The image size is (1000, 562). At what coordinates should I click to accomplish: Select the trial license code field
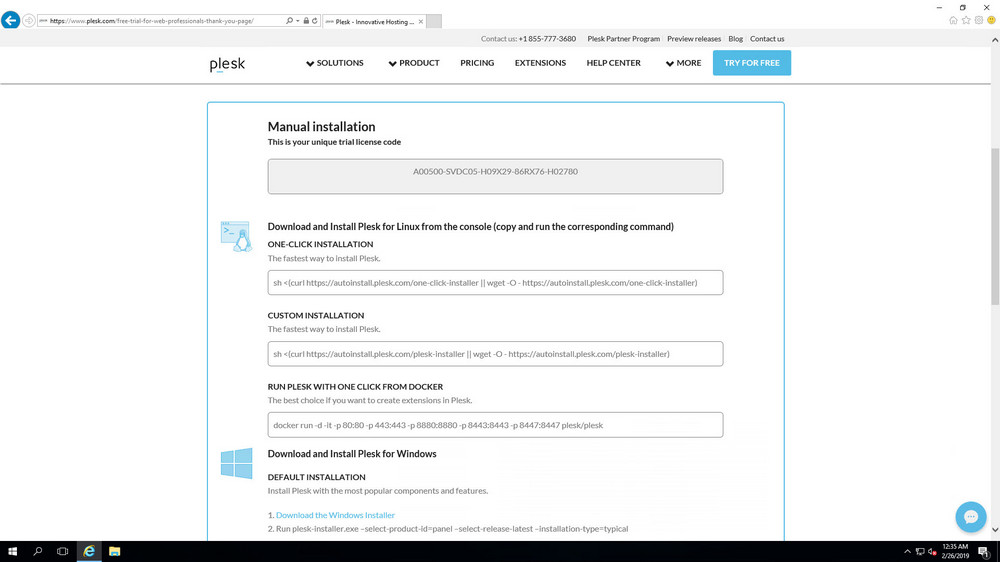point(496,176)
